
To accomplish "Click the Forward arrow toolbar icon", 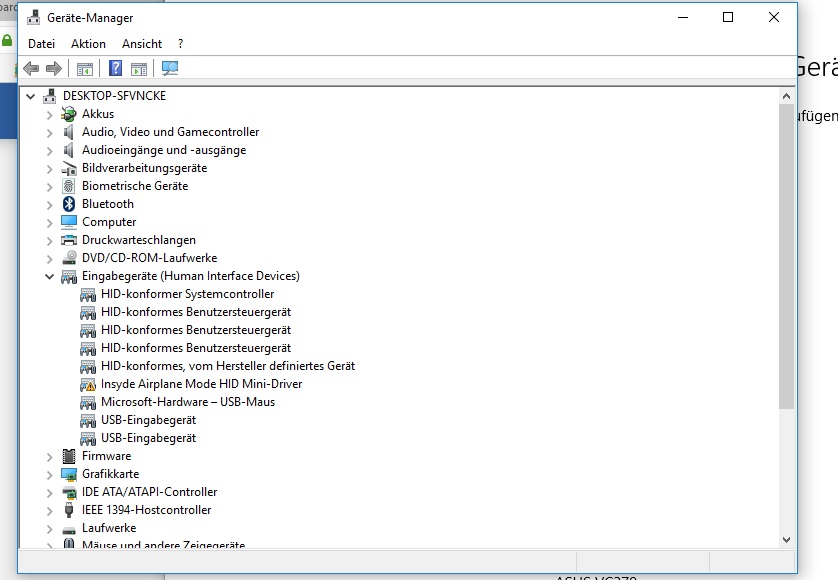I will (x=54, y=68).
